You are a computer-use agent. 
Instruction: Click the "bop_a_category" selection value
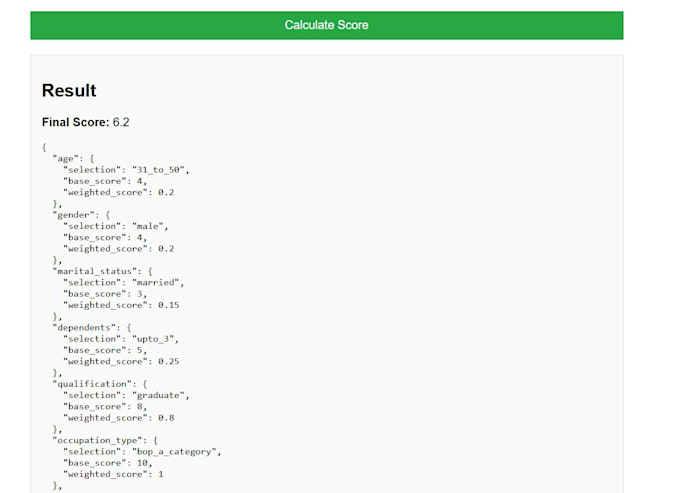(x=174, y=452)
